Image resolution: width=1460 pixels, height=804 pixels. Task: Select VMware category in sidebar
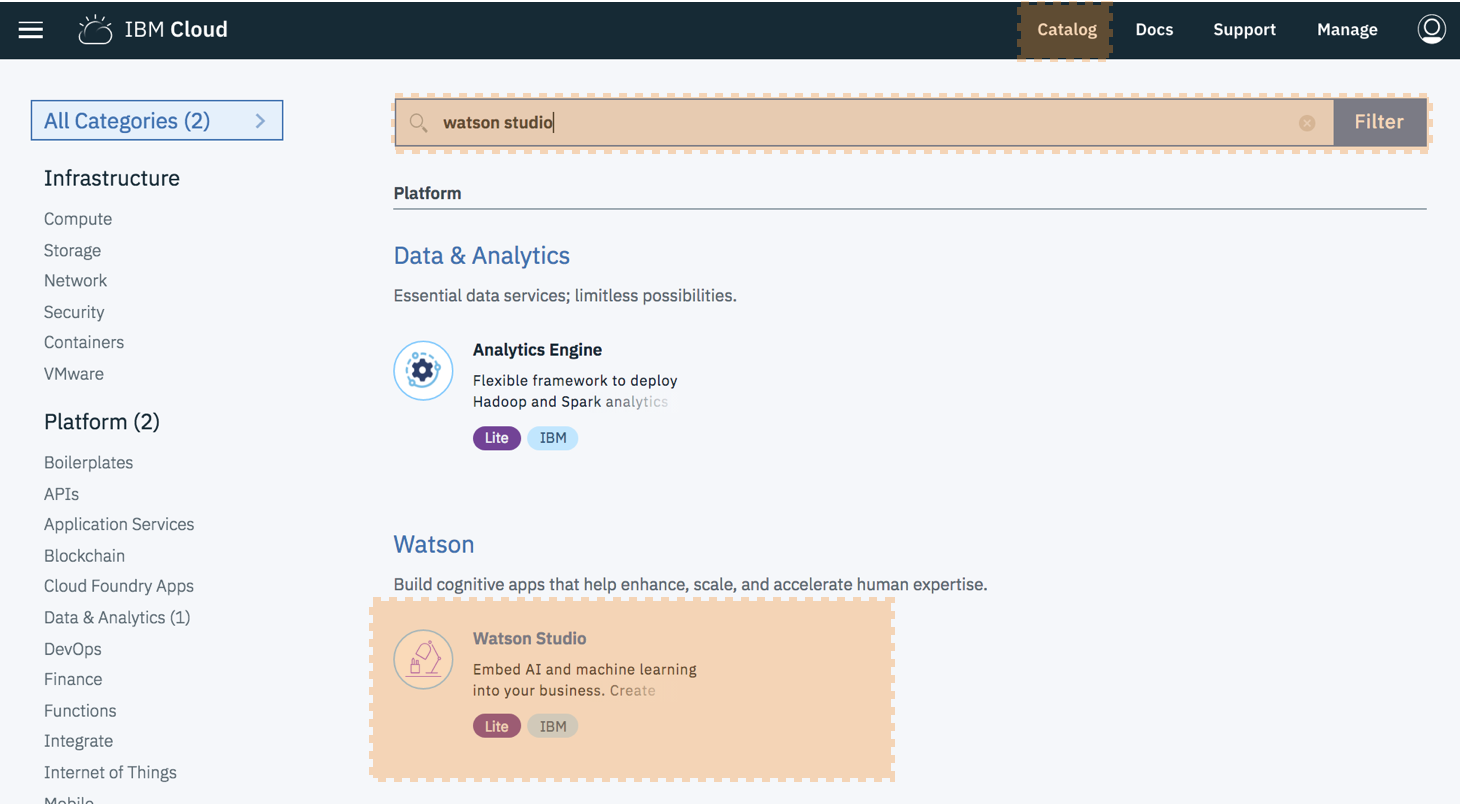[x=74, y=374]
